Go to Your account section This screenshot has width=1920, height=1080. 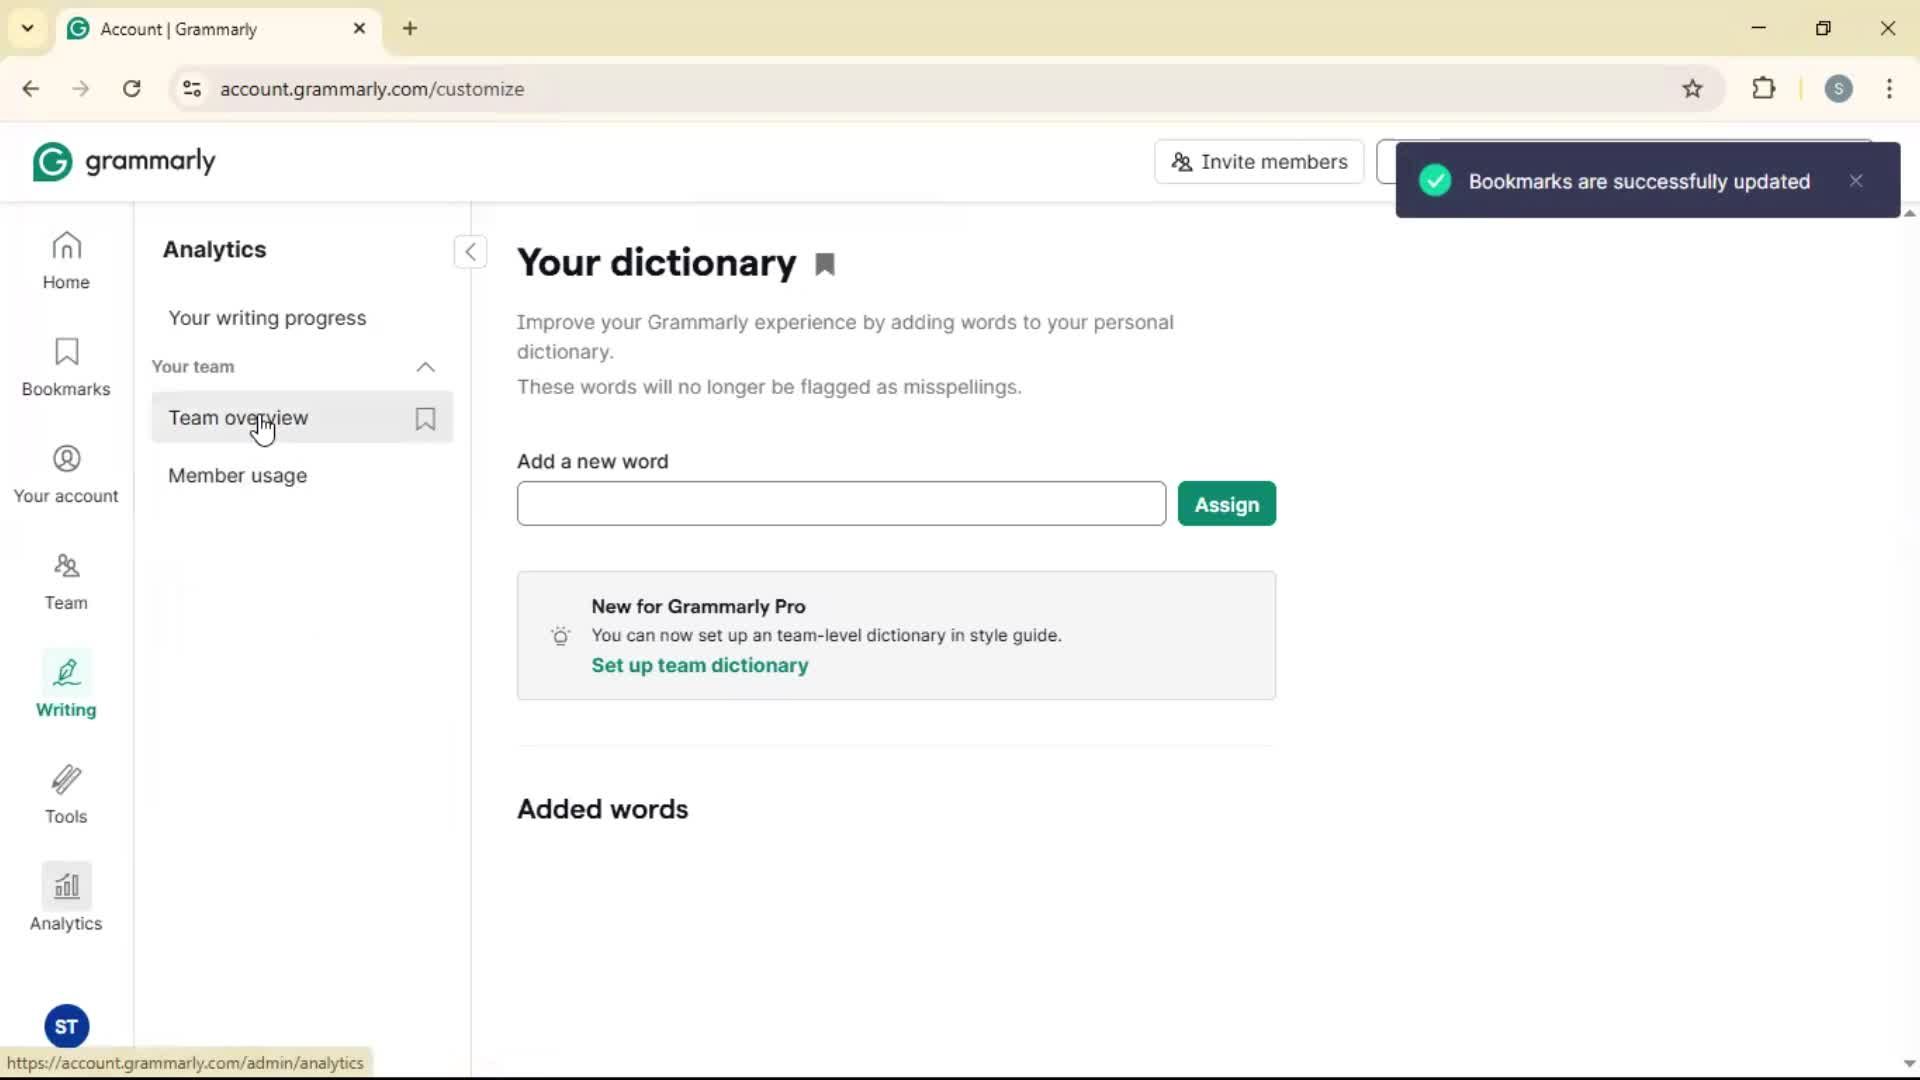[x=66, y=474]
